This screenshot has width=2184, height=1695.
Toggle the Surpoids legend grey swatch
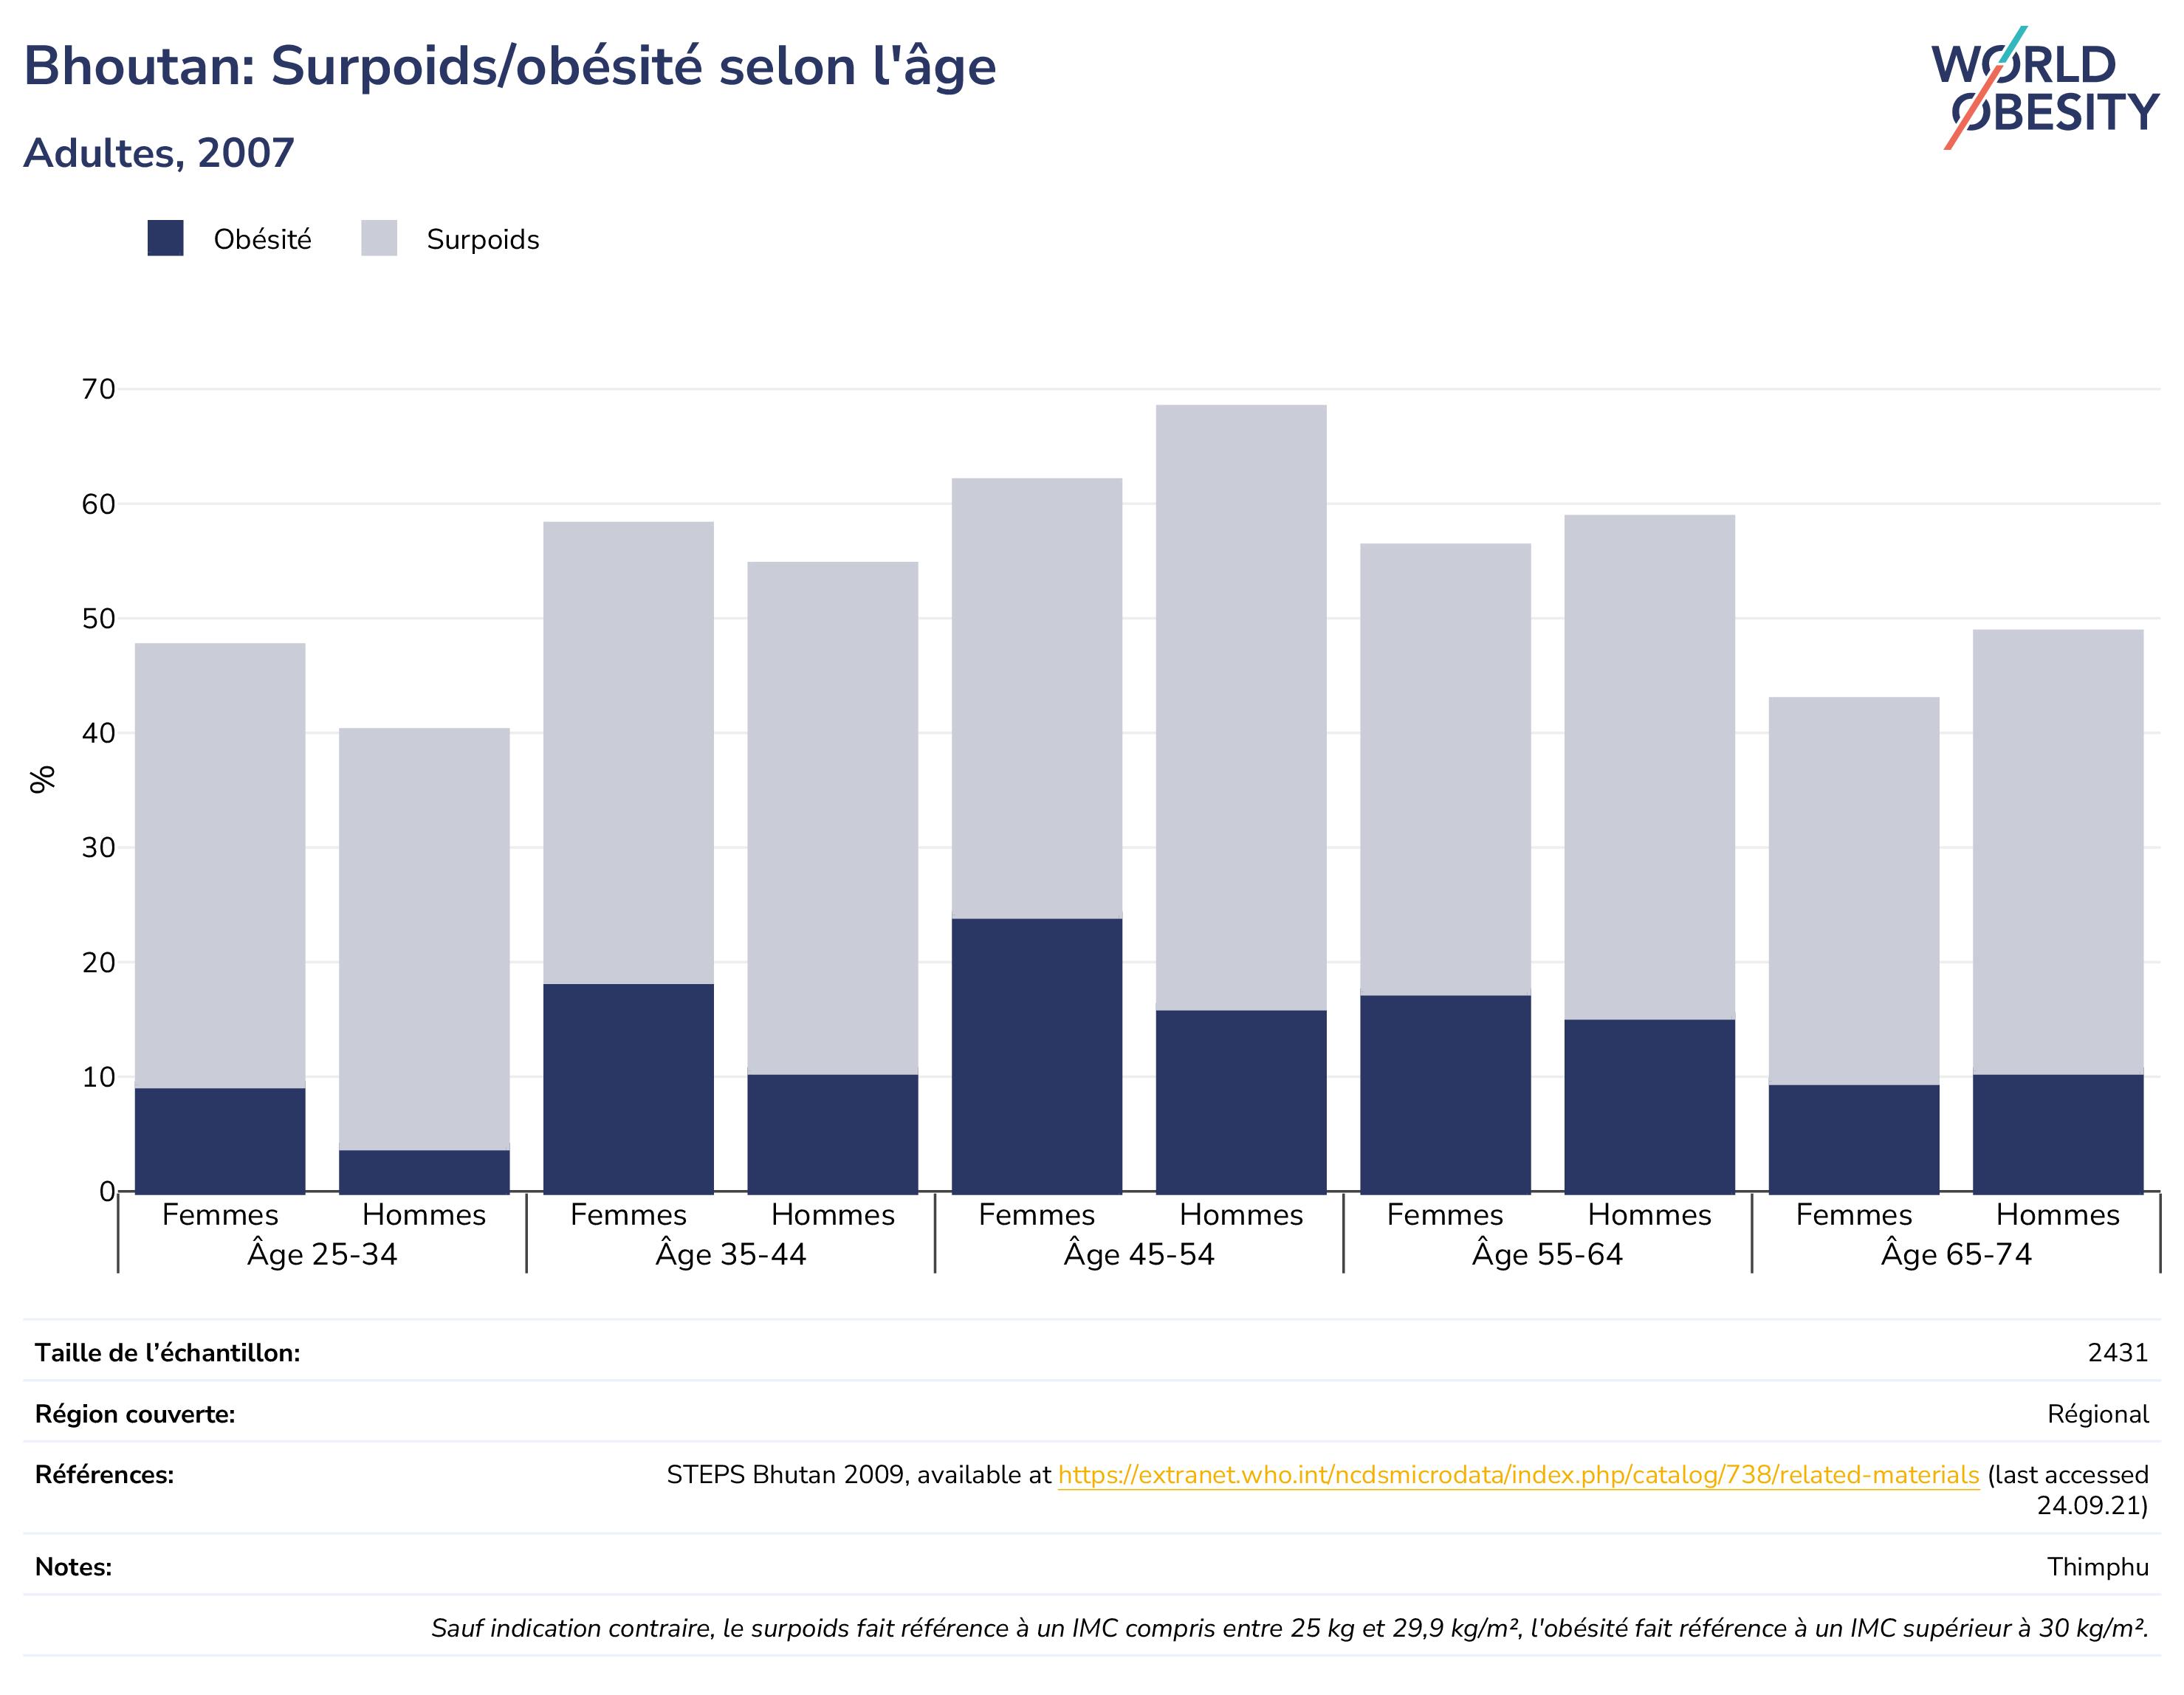pyautogui.click(x=379, y=238)
